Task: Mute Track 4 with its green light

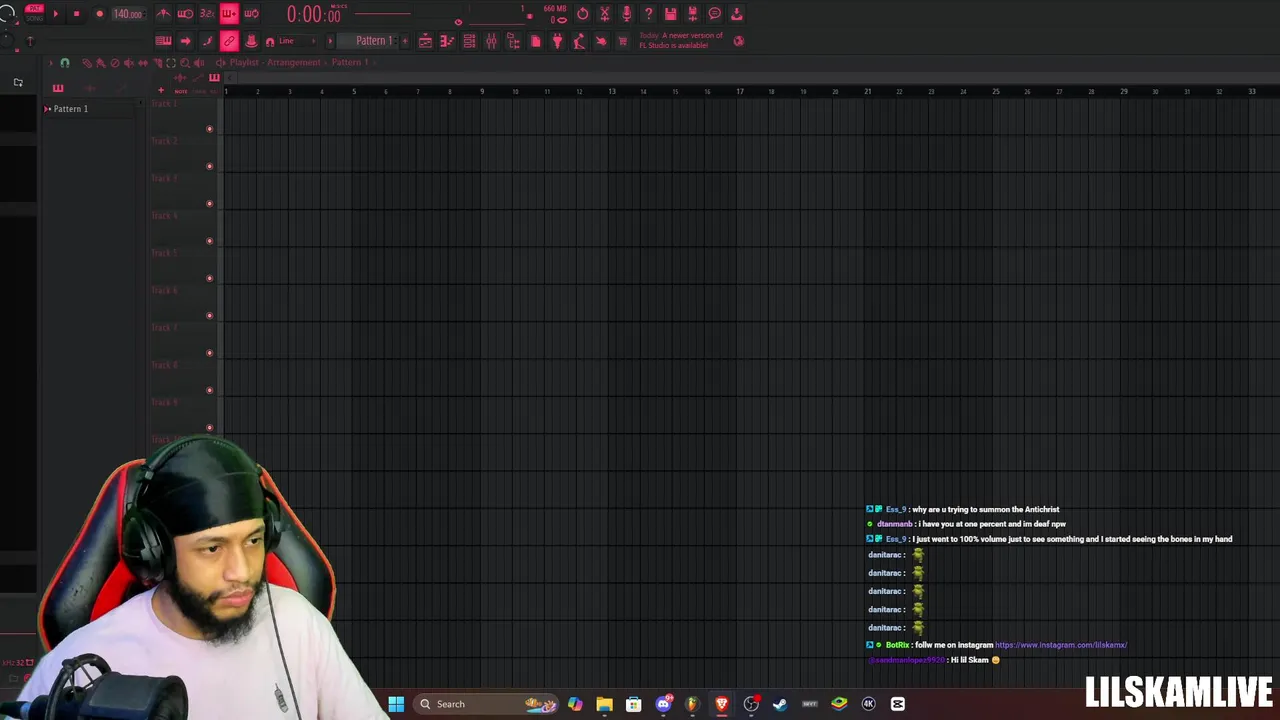Action: (209, 241)
